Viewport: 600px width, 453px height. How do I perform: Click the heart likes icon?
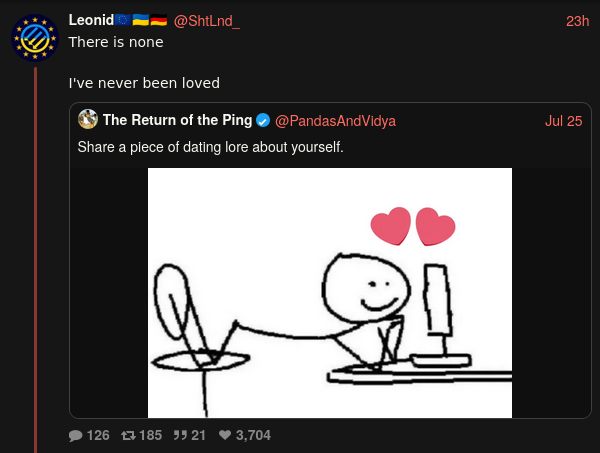click(225, 435)
